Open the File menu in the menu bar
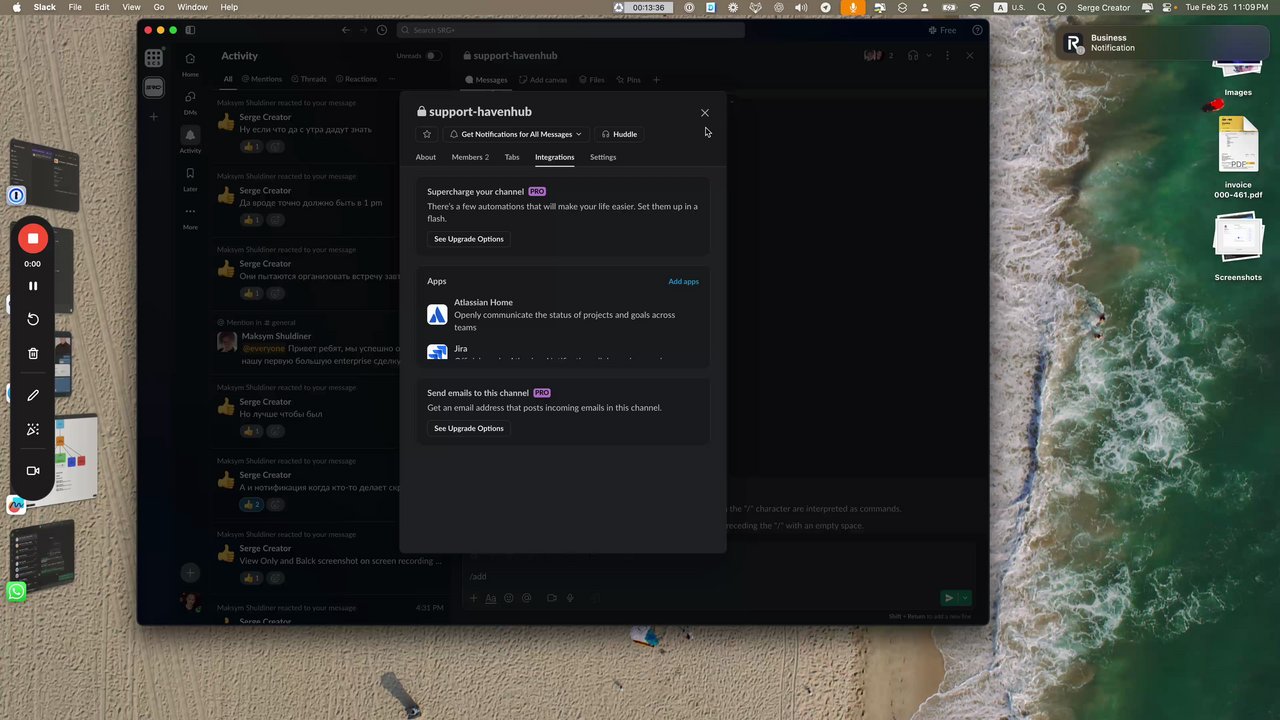 click(x=75, y=7)
